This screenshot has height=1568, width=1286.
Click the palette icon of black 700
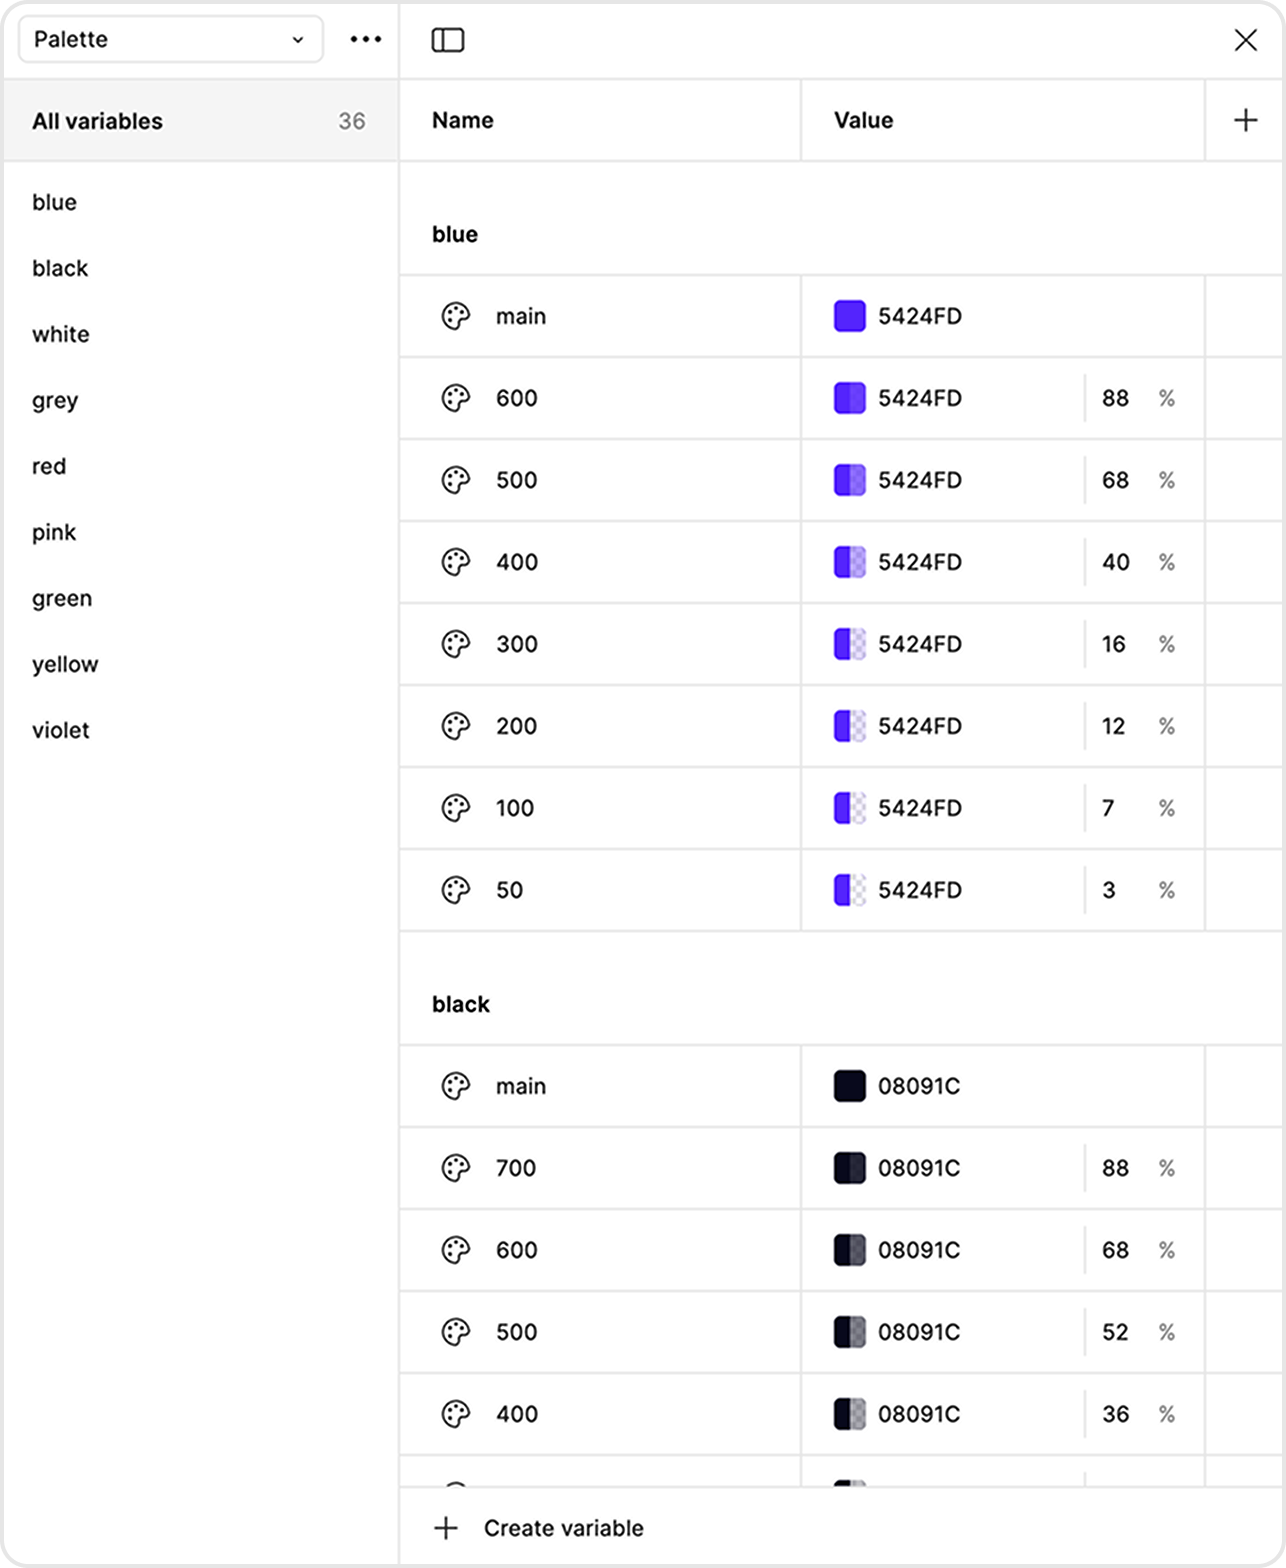point(456,1168)
